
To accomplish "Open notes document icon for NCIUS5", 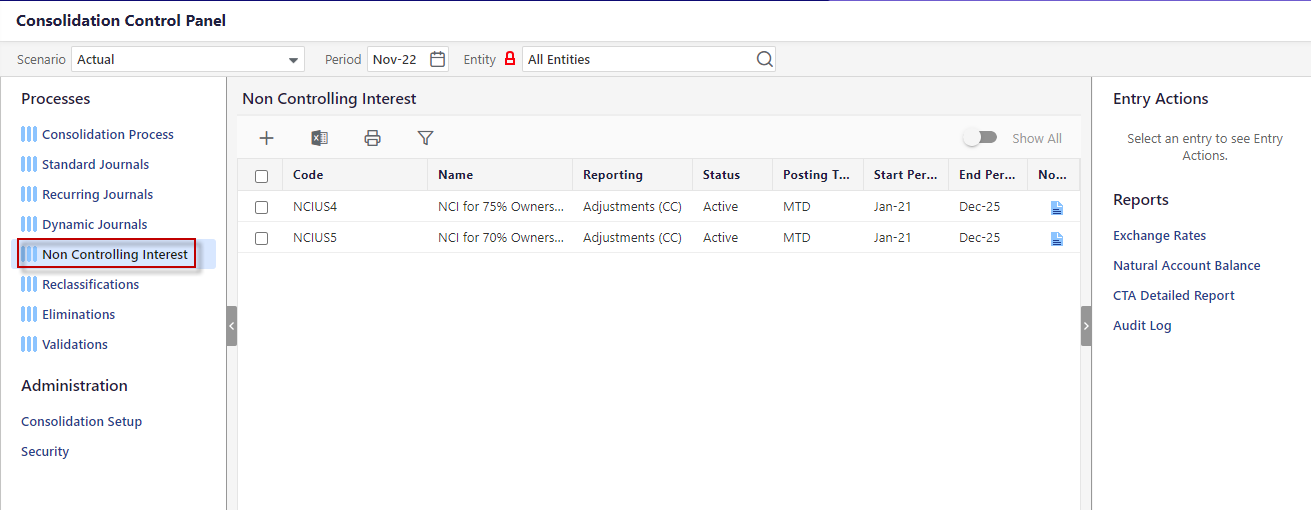I will [x=1057, y=239].
